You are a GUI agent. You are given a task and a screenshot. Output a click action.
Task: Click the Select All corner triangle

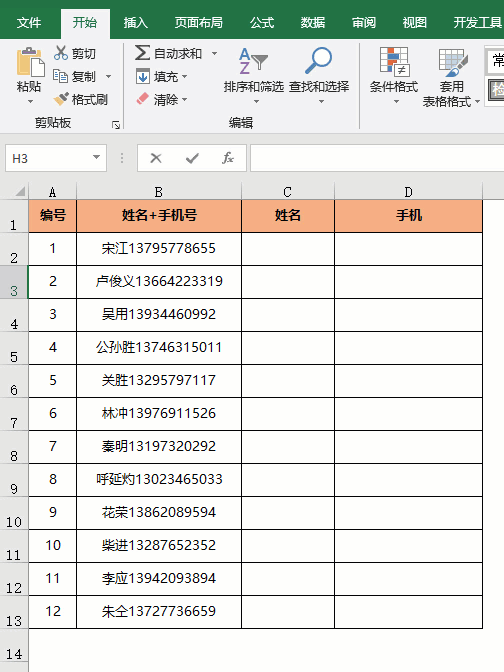point(20,192)
